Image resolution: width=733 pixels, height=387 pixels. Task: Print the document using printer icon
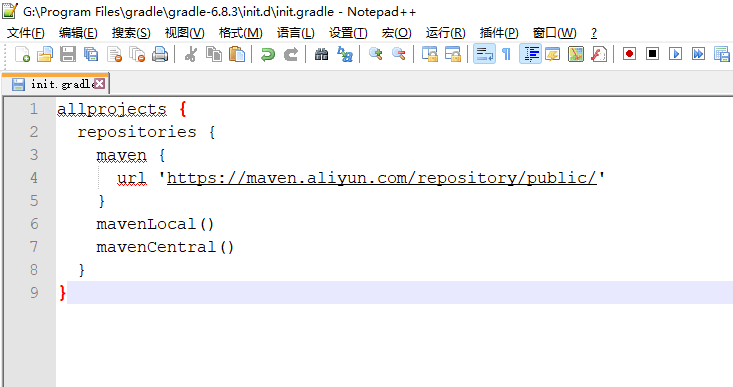(x=160, y=54)
